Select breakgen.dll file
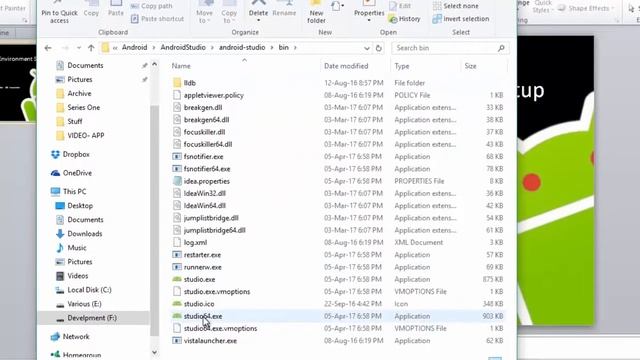The height and width of the screenshot is (360, 640). (x=203, y=107)
